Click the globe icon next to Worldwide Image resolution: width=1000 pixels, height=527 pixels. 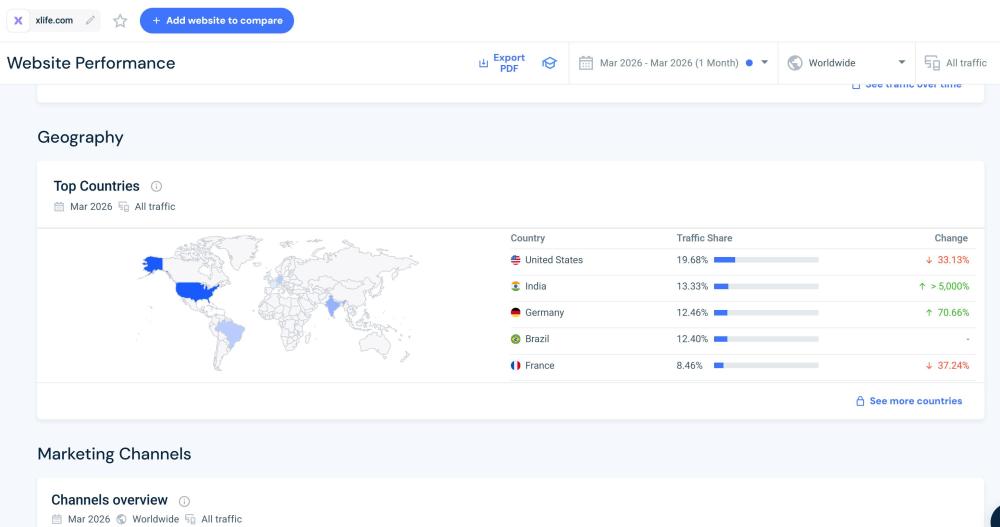coord(795,63)
